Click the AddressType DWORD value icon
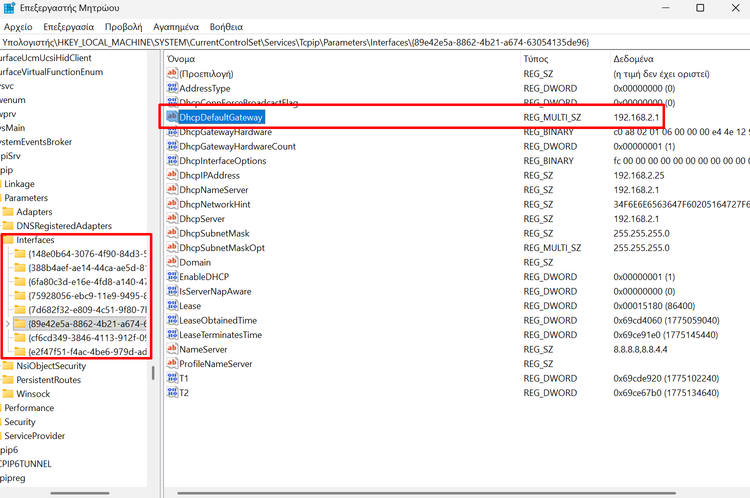The width and height of the screenshot is (750, 498). click(x=172, y=88)
